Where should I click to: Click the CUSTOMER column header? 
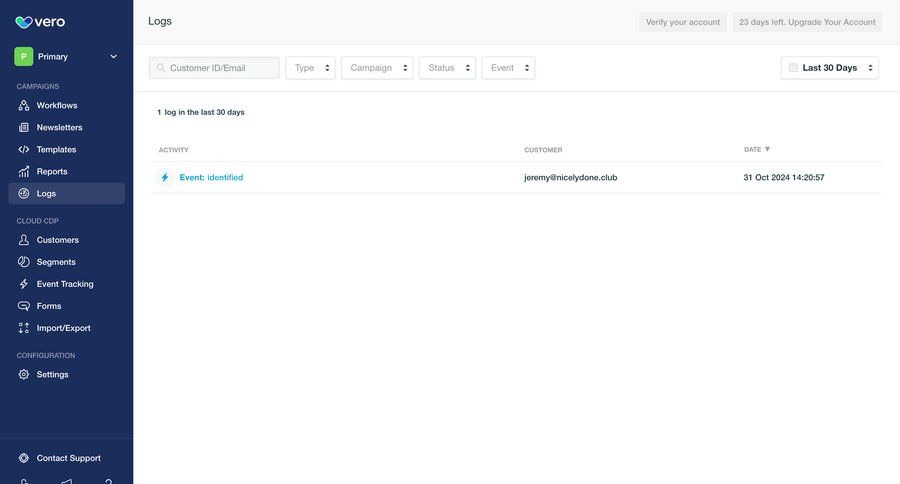pyautogui.click(x=543, y=150)
